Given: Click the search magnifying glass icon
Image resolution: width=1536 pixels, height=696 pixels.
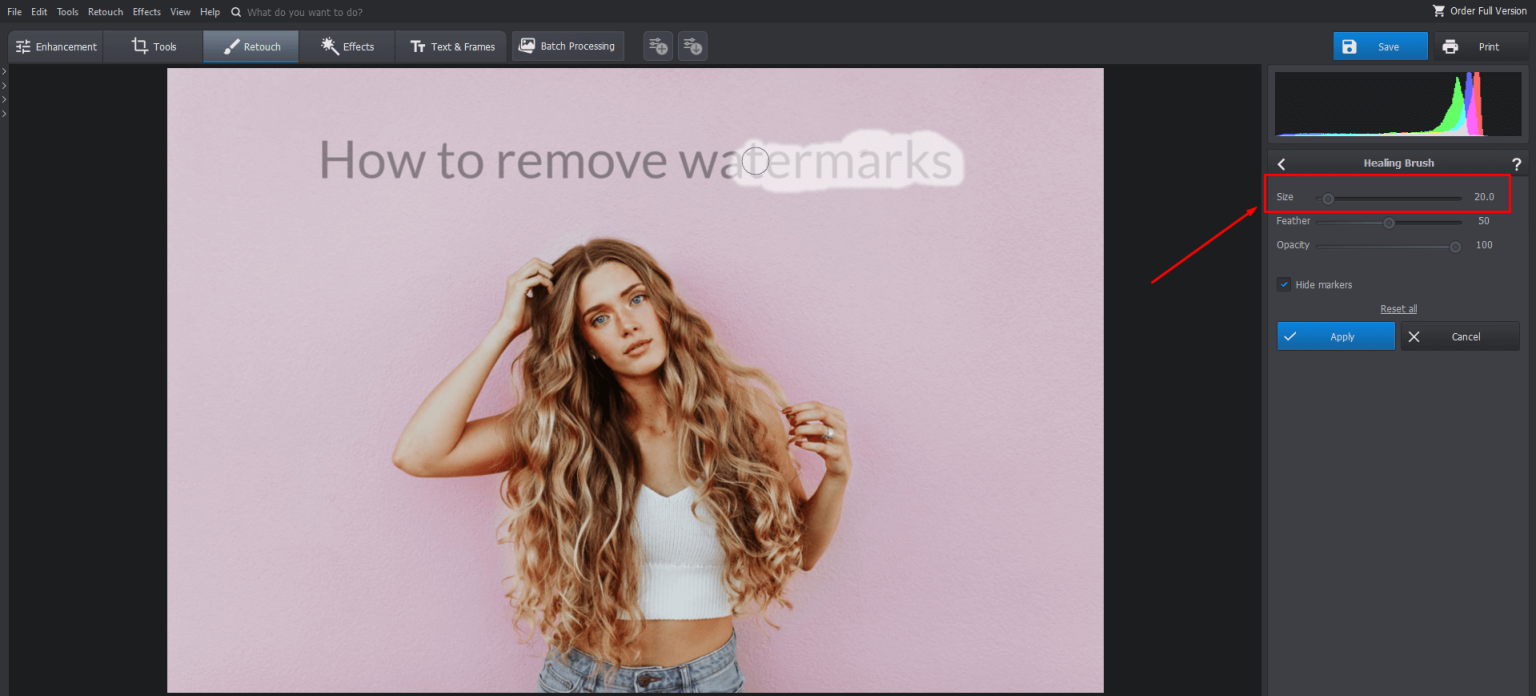Looking at the screenshot, I should tap(234, 12).
